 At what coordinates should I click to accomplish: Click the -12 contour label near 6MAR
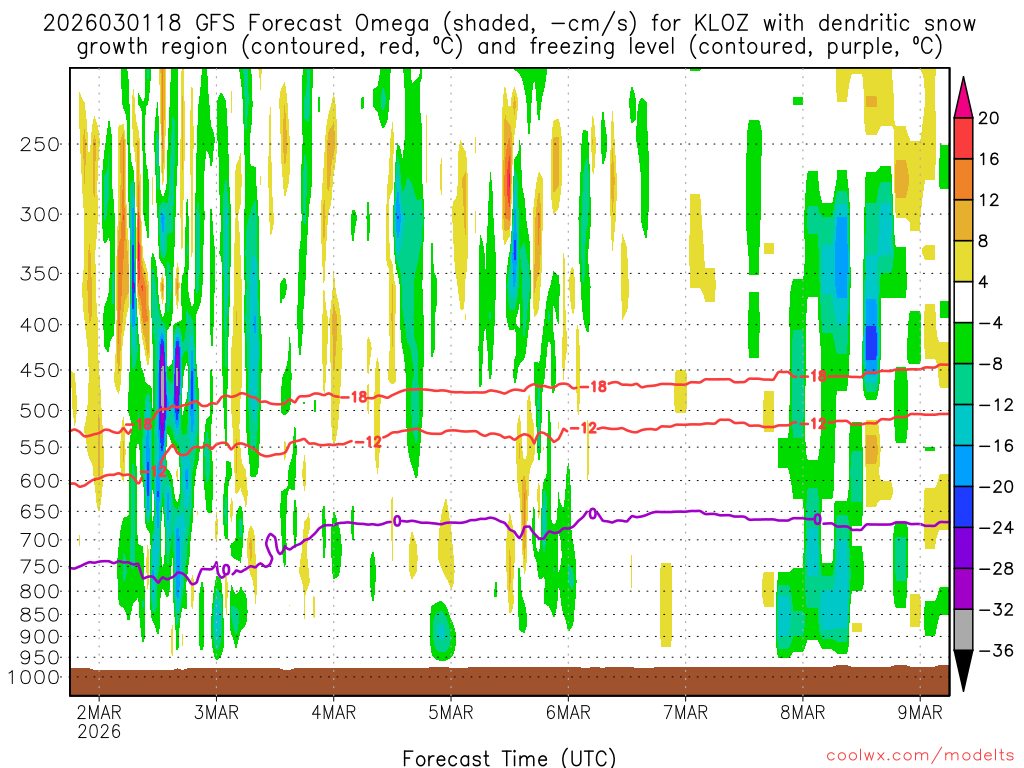point(584,428)
